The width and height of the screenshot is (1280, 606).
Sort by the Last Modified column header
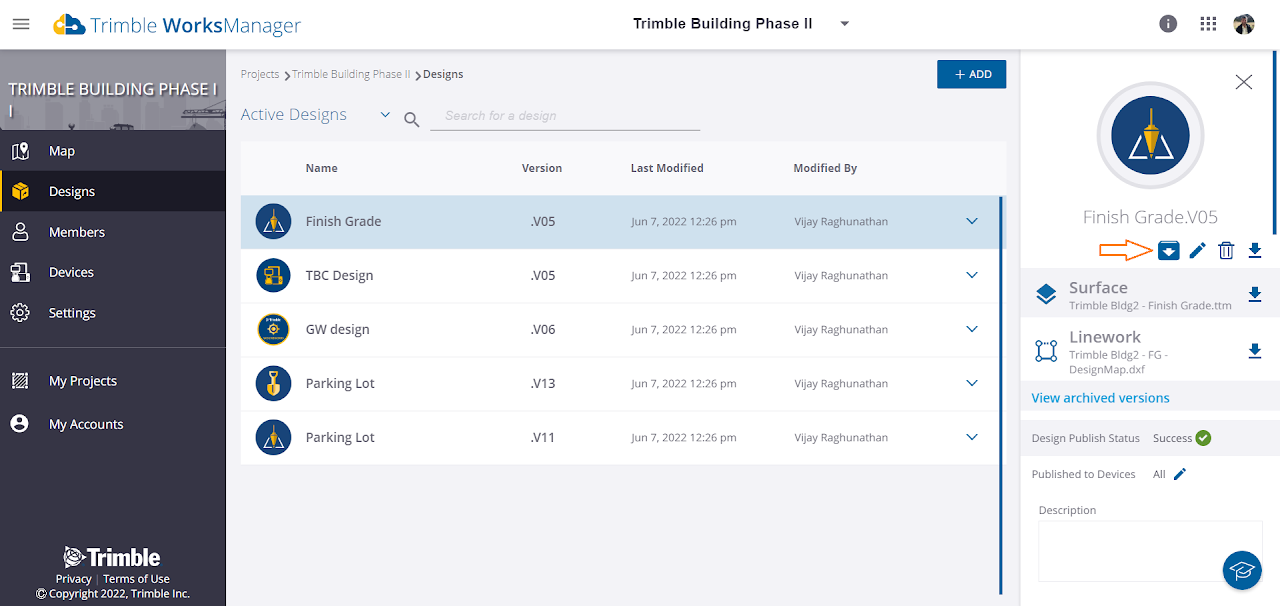667,168
